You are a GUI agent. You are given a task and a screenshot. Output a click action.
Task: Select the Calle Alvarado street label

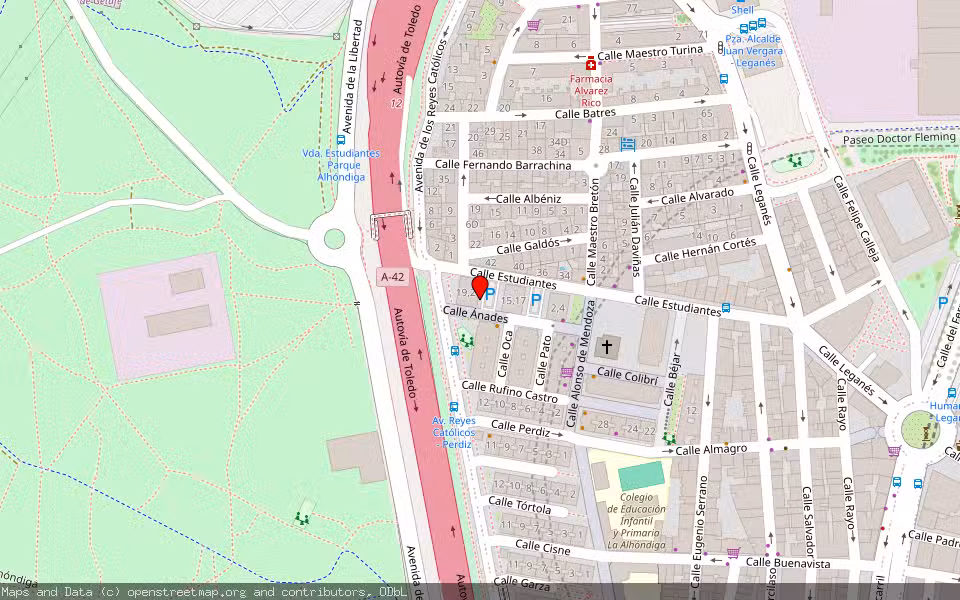pos(697,197)
